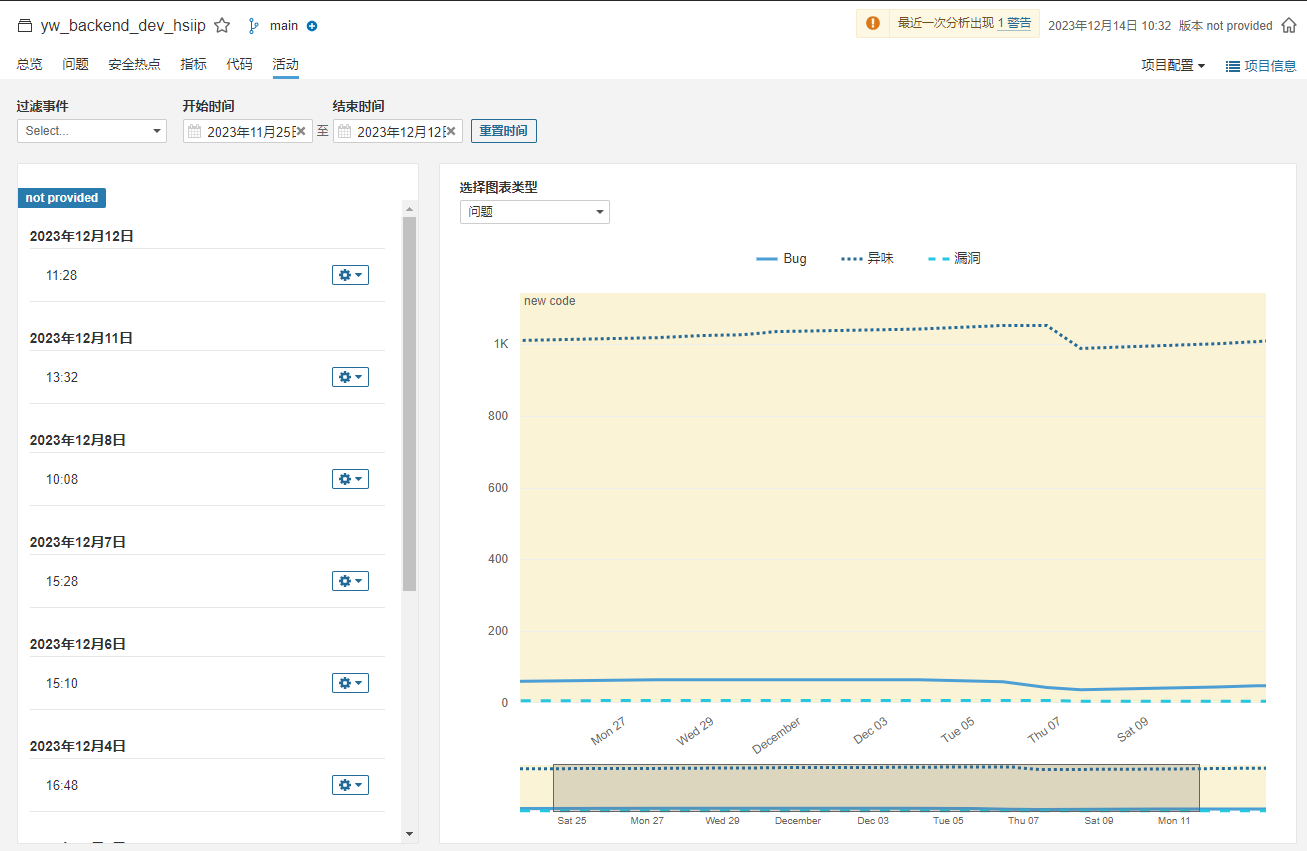Go to home via the house icon
This screenshot has width=1307, height=851.
[x=1289, y=26]
